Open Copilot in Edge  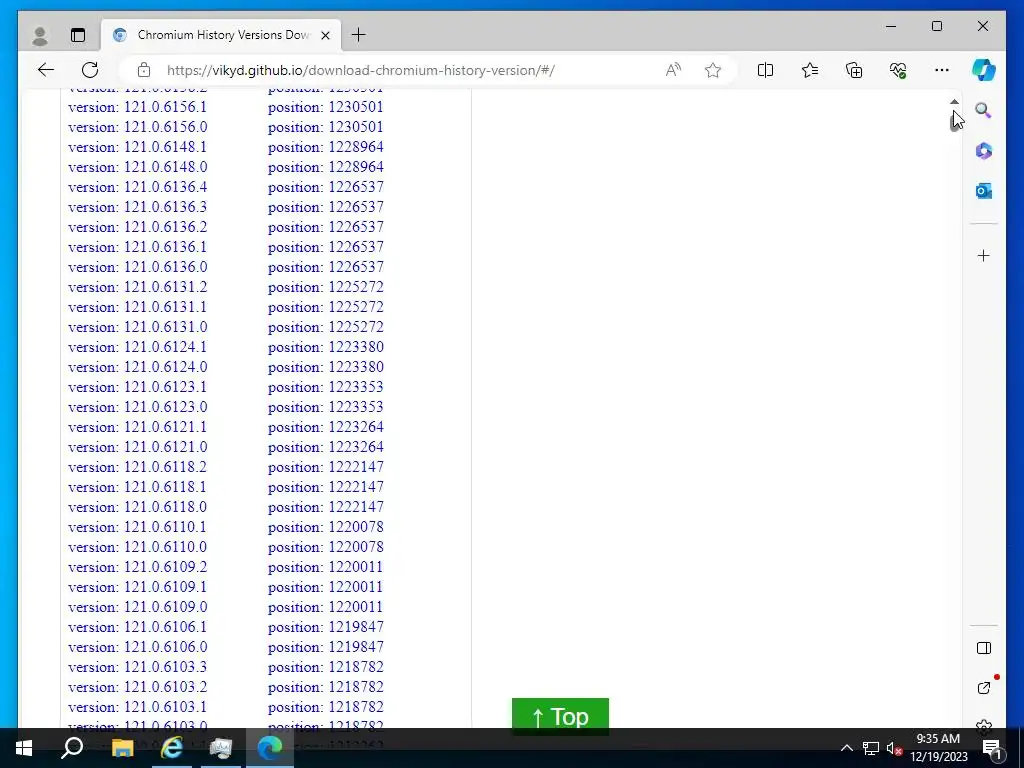pos(984,70)
